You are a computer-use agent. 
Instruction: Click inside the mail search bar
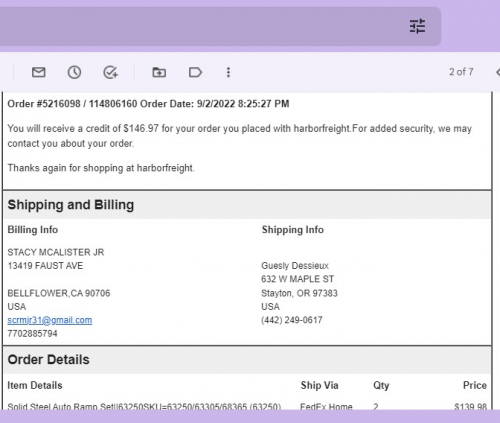pos(200,26)
